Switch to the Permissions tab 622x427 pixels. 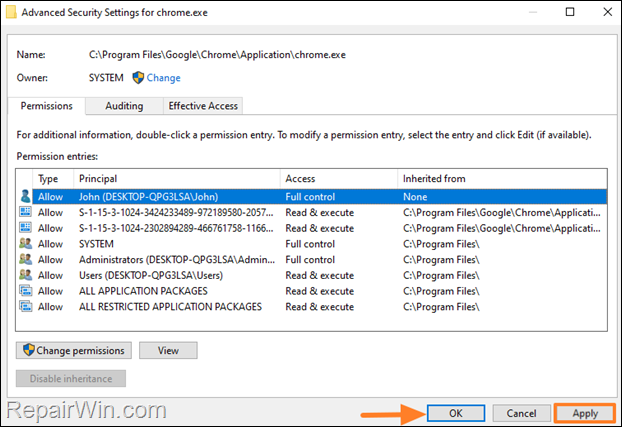coord(46,106)
